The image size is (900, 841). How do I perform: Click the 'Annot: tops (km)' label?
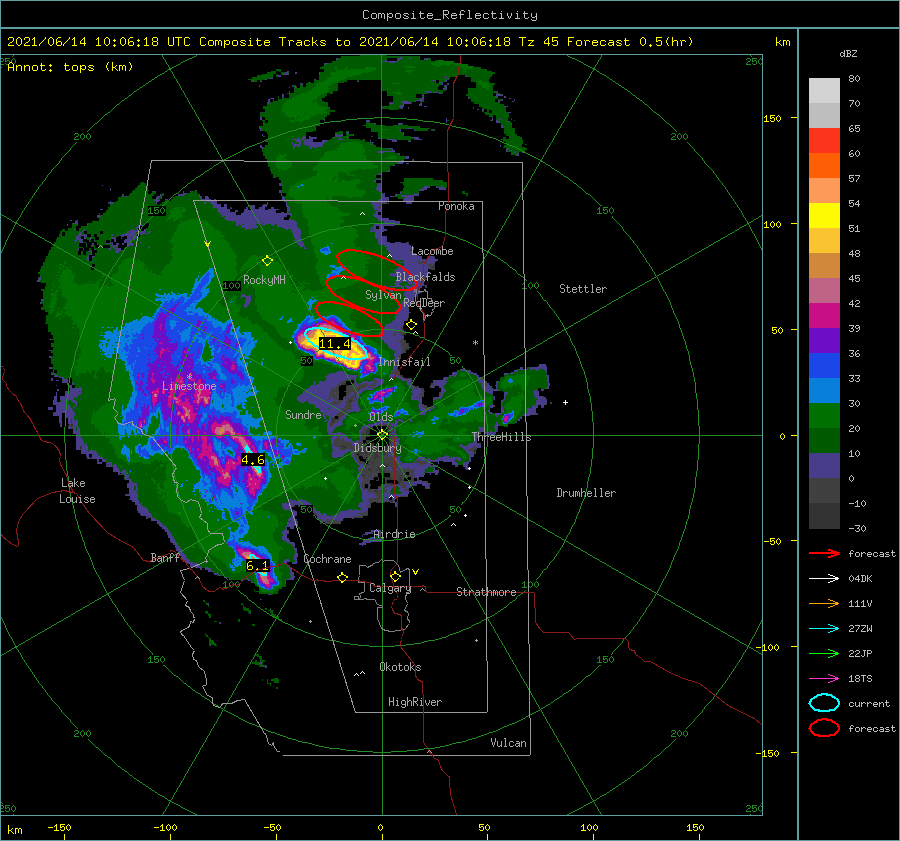click(70, 67)
